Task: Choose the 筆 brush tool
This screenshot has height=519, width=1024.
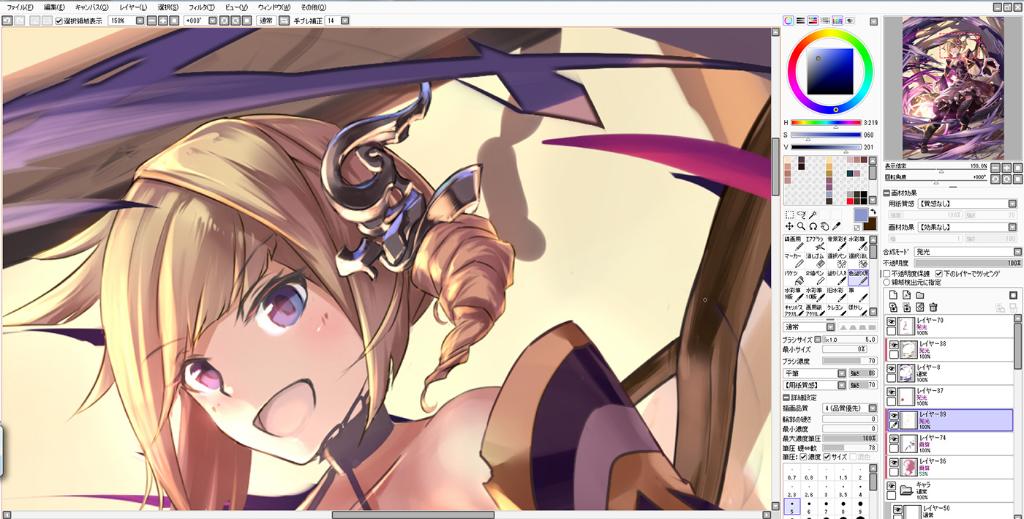Action: [x=858, y=295]
